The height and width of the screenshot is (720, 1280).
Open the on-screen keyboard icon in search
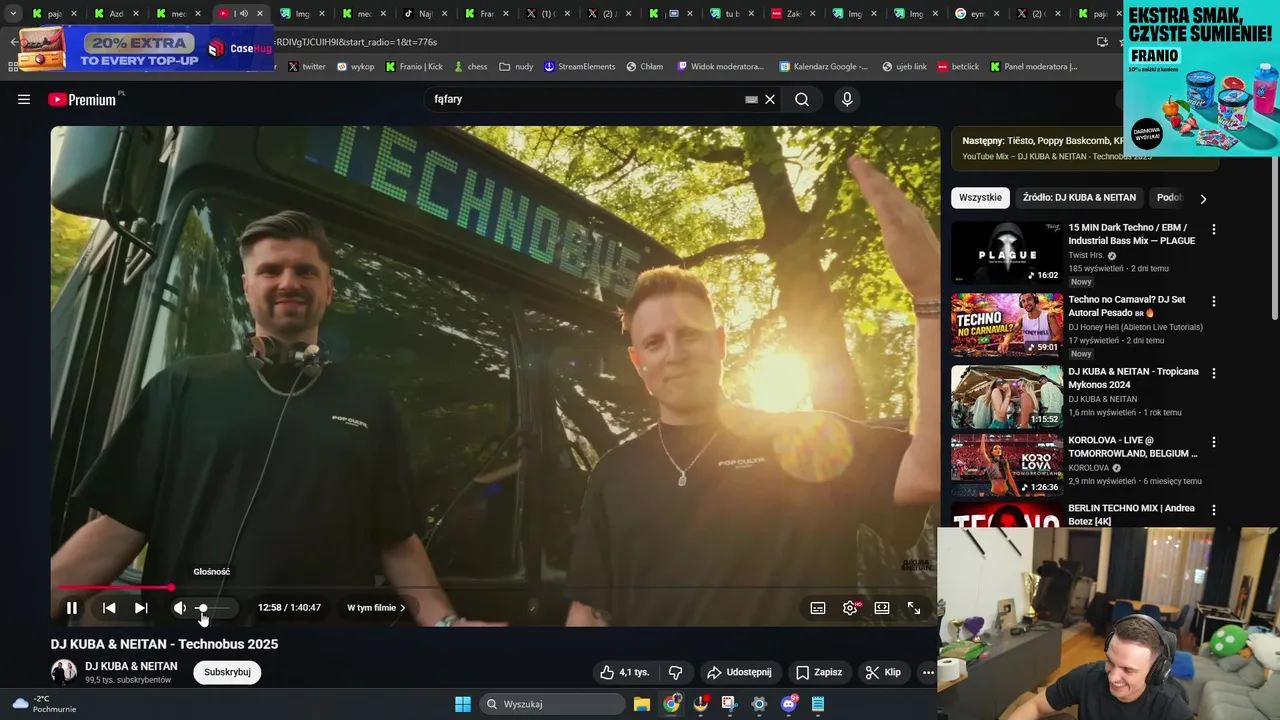[751, 99]
